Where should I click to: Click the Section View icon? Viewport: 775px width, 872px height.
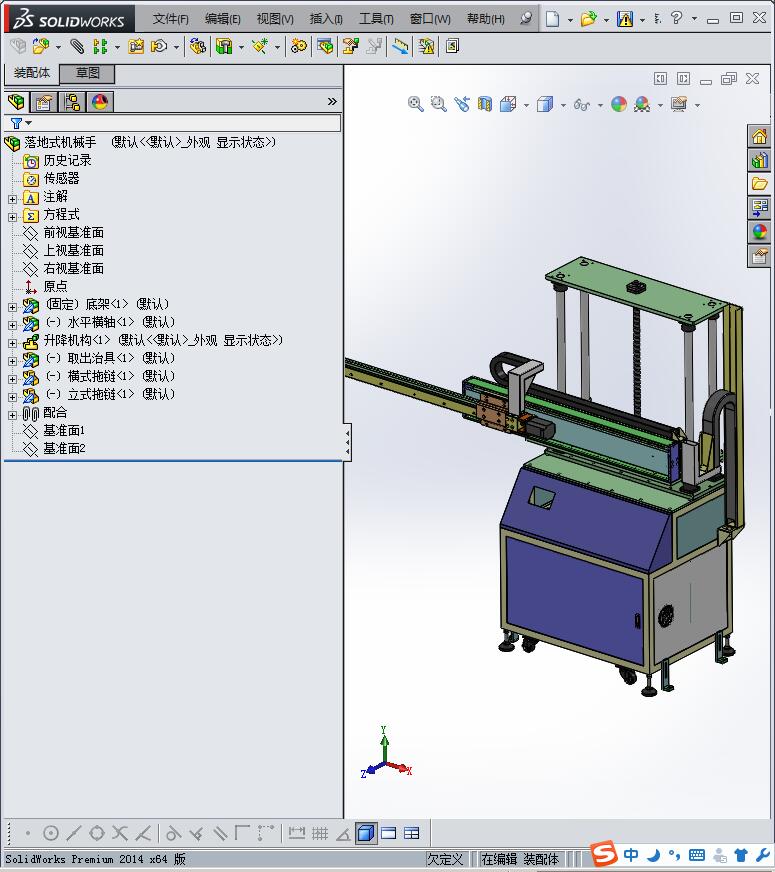click(485, 104)
